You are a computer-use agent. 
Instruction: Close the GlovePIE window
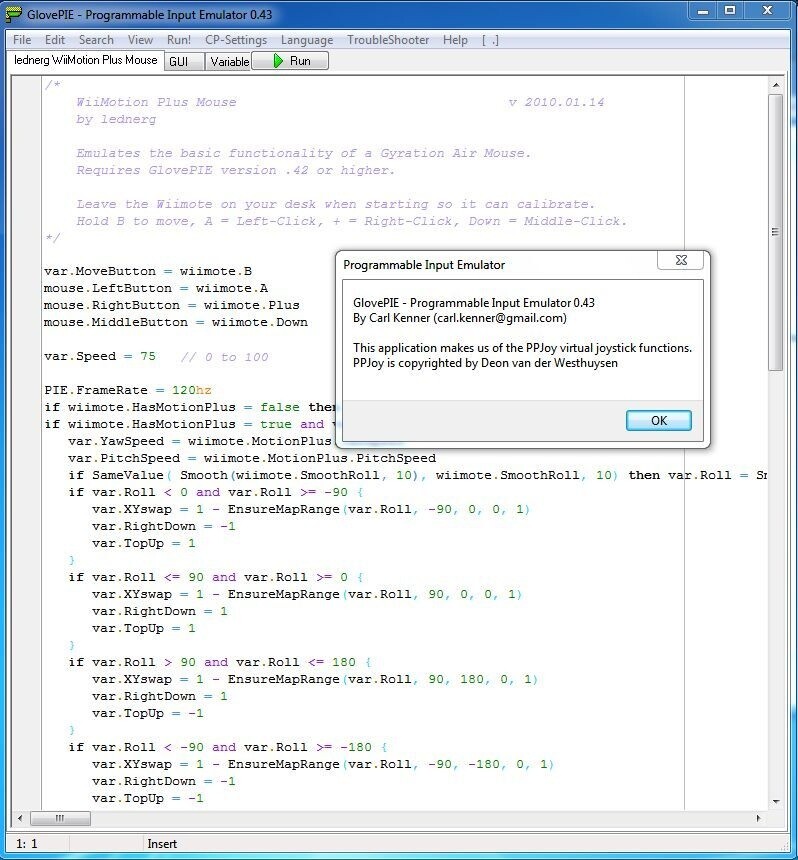tap(767, 11)
